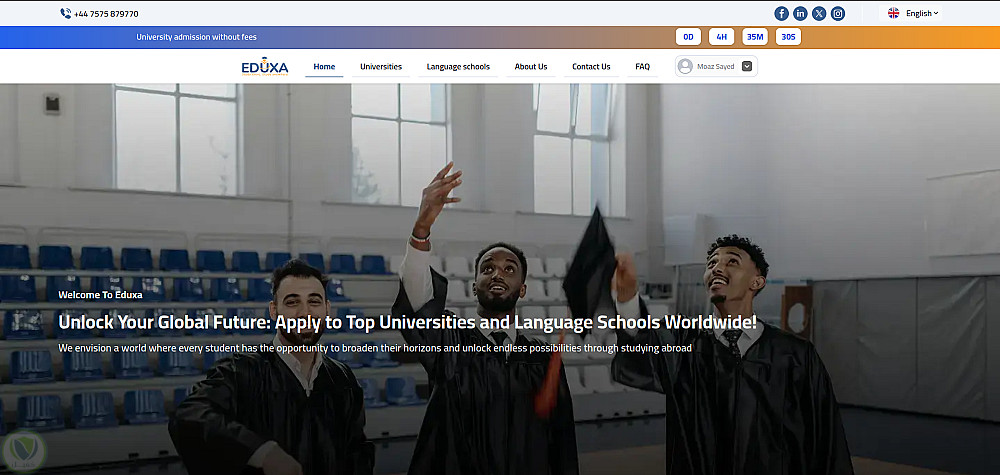Open the Facebook social icon
Image resolution: width=1000 pixels, height=475 pixels.
[x=781, y=13]
